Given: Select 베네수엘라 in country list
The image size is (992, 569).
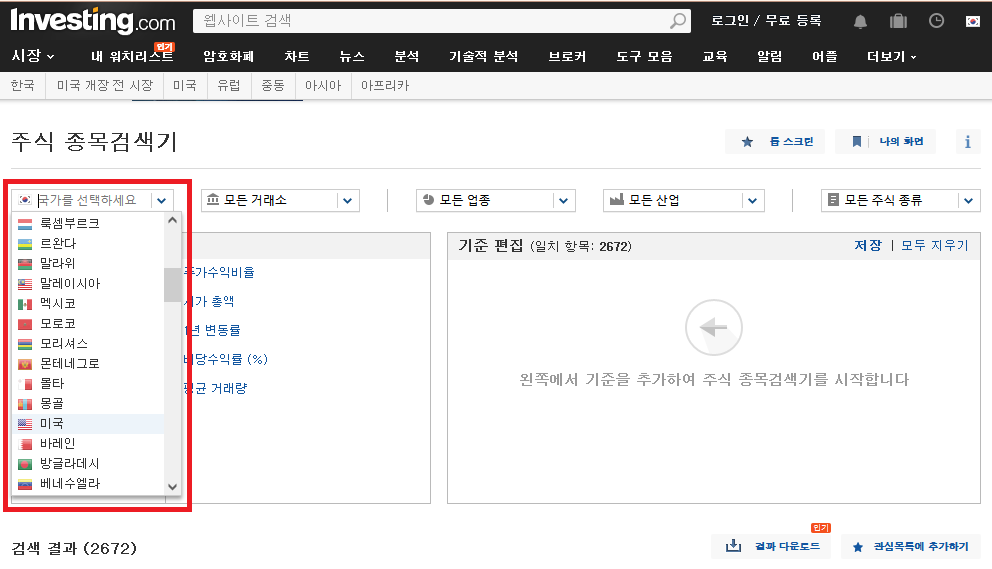Looking at the screenshot, I should click(89, 484).
